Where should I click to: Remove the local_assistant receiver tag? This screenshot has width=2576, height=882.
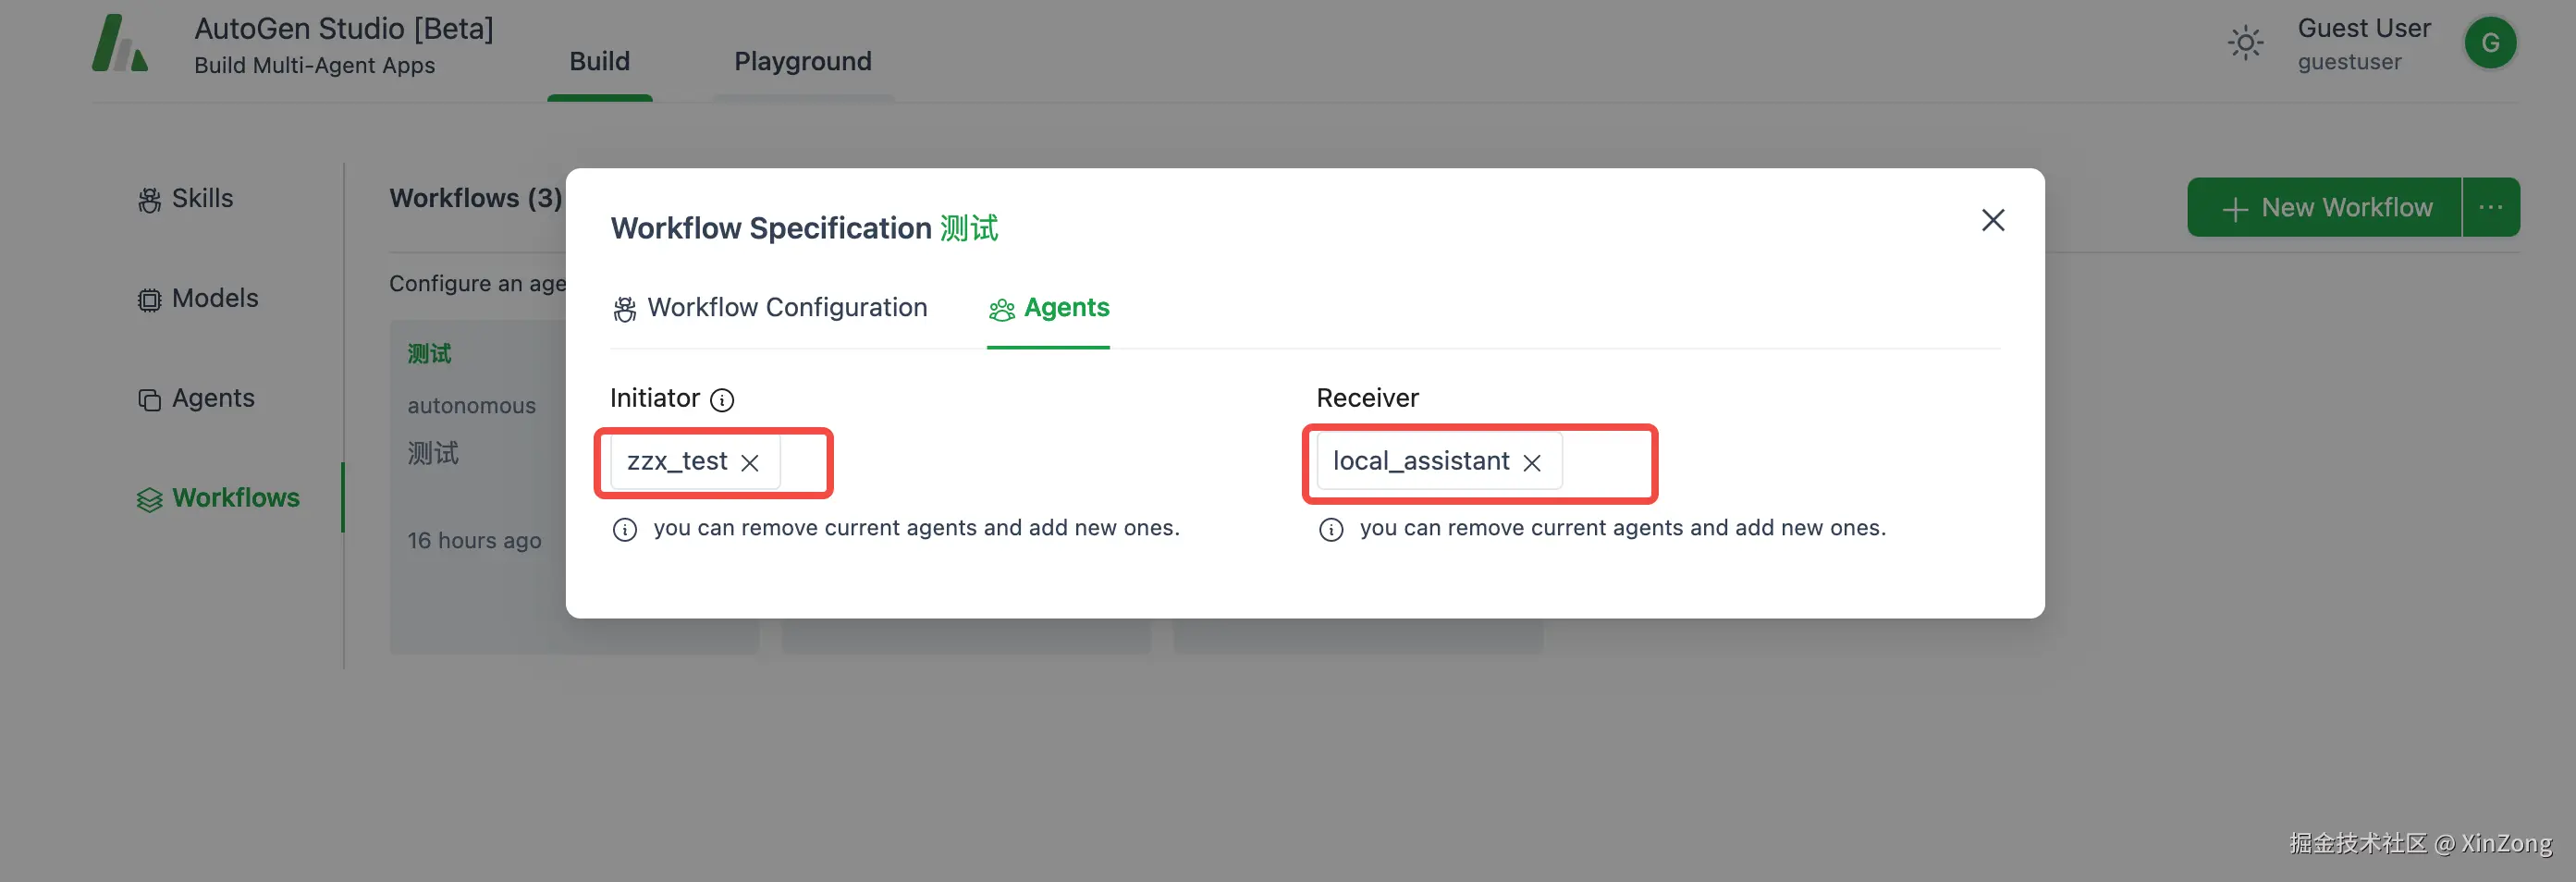click(x=1531, y=463)
